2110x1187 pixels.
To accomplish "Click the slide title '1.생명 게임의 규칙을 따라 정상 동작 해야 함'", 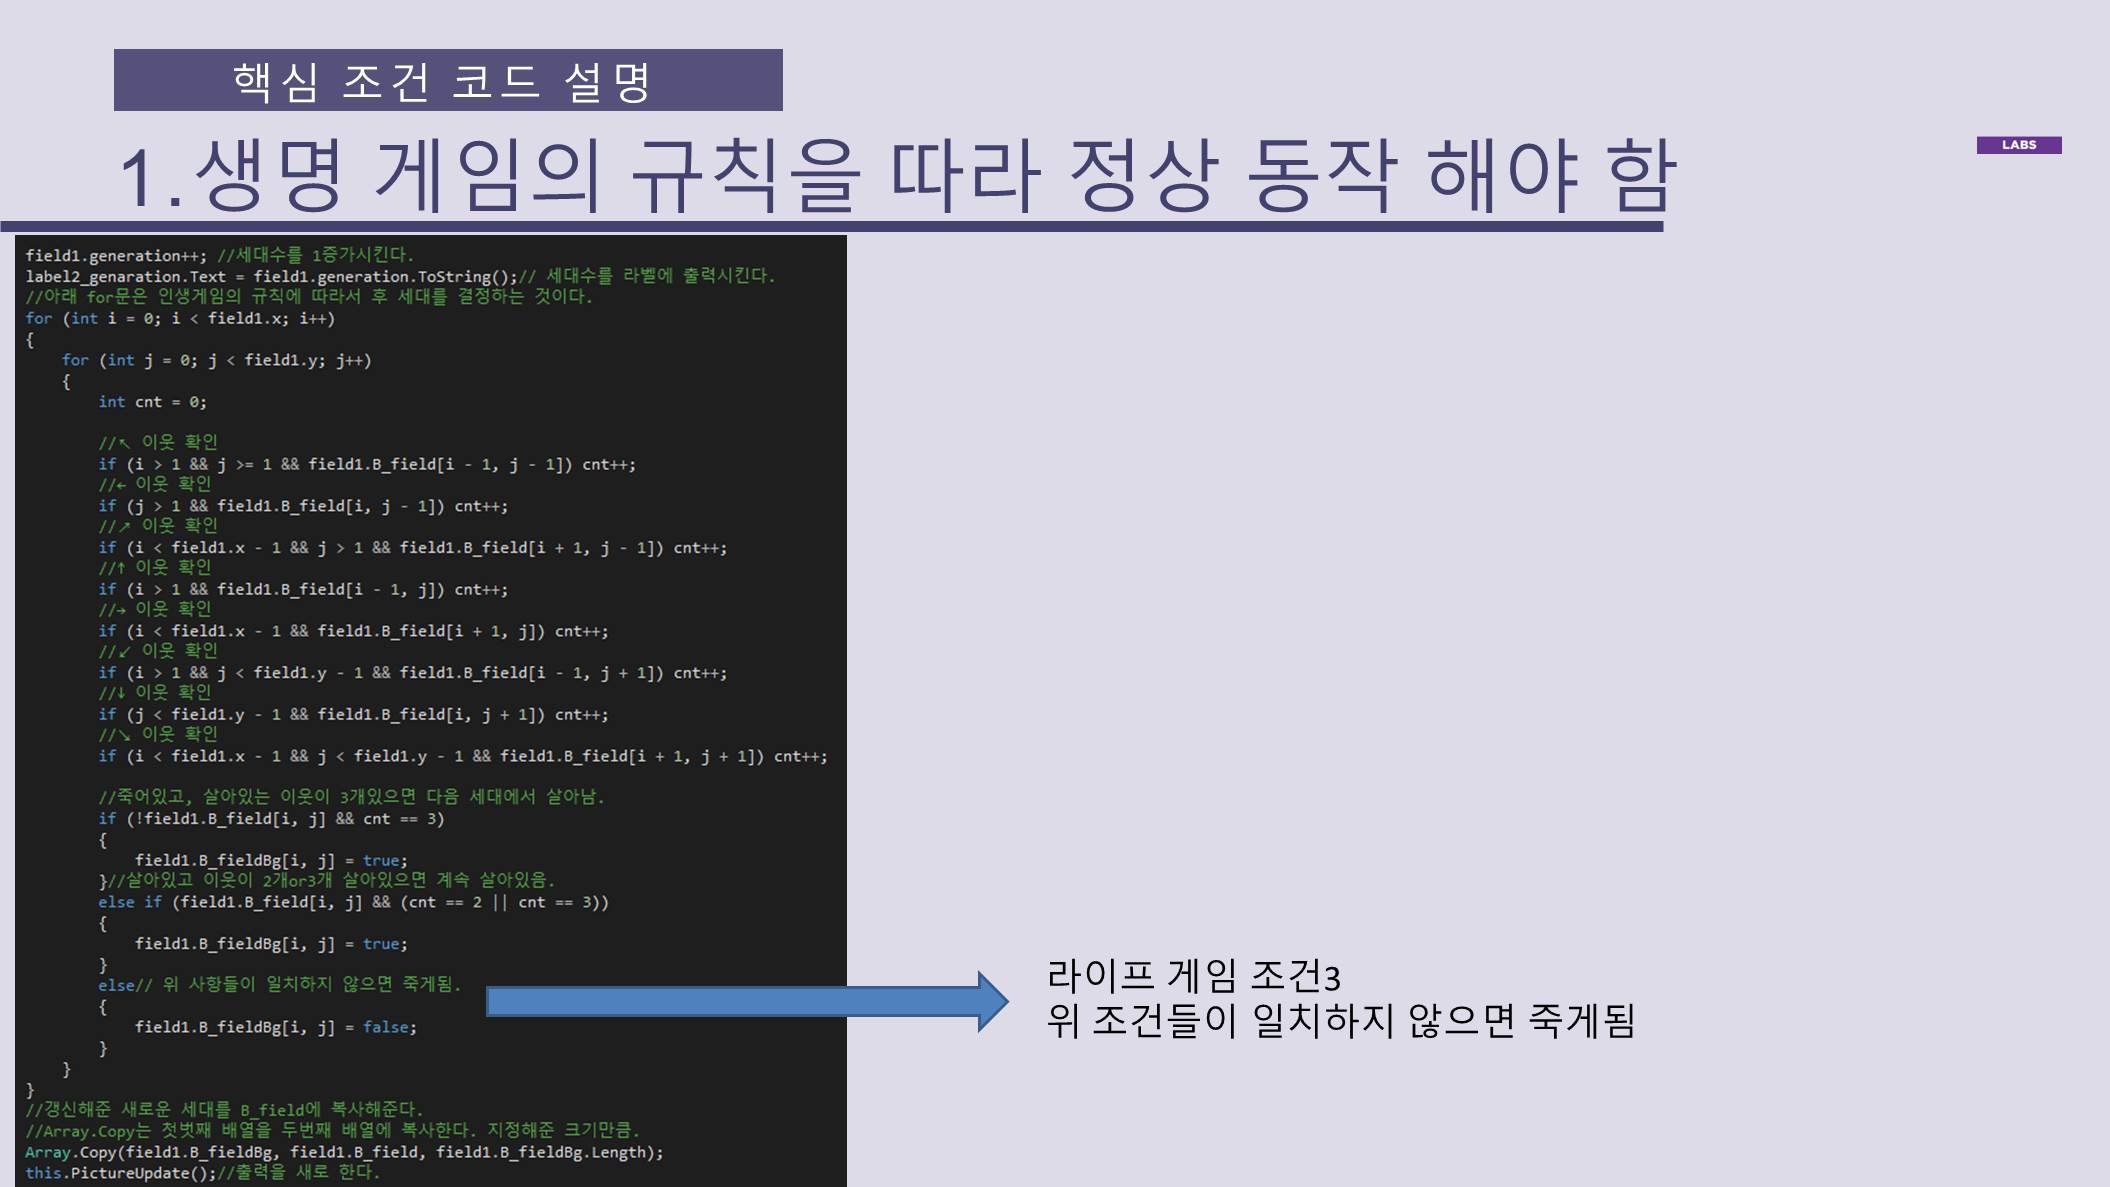I will [896, 176].
